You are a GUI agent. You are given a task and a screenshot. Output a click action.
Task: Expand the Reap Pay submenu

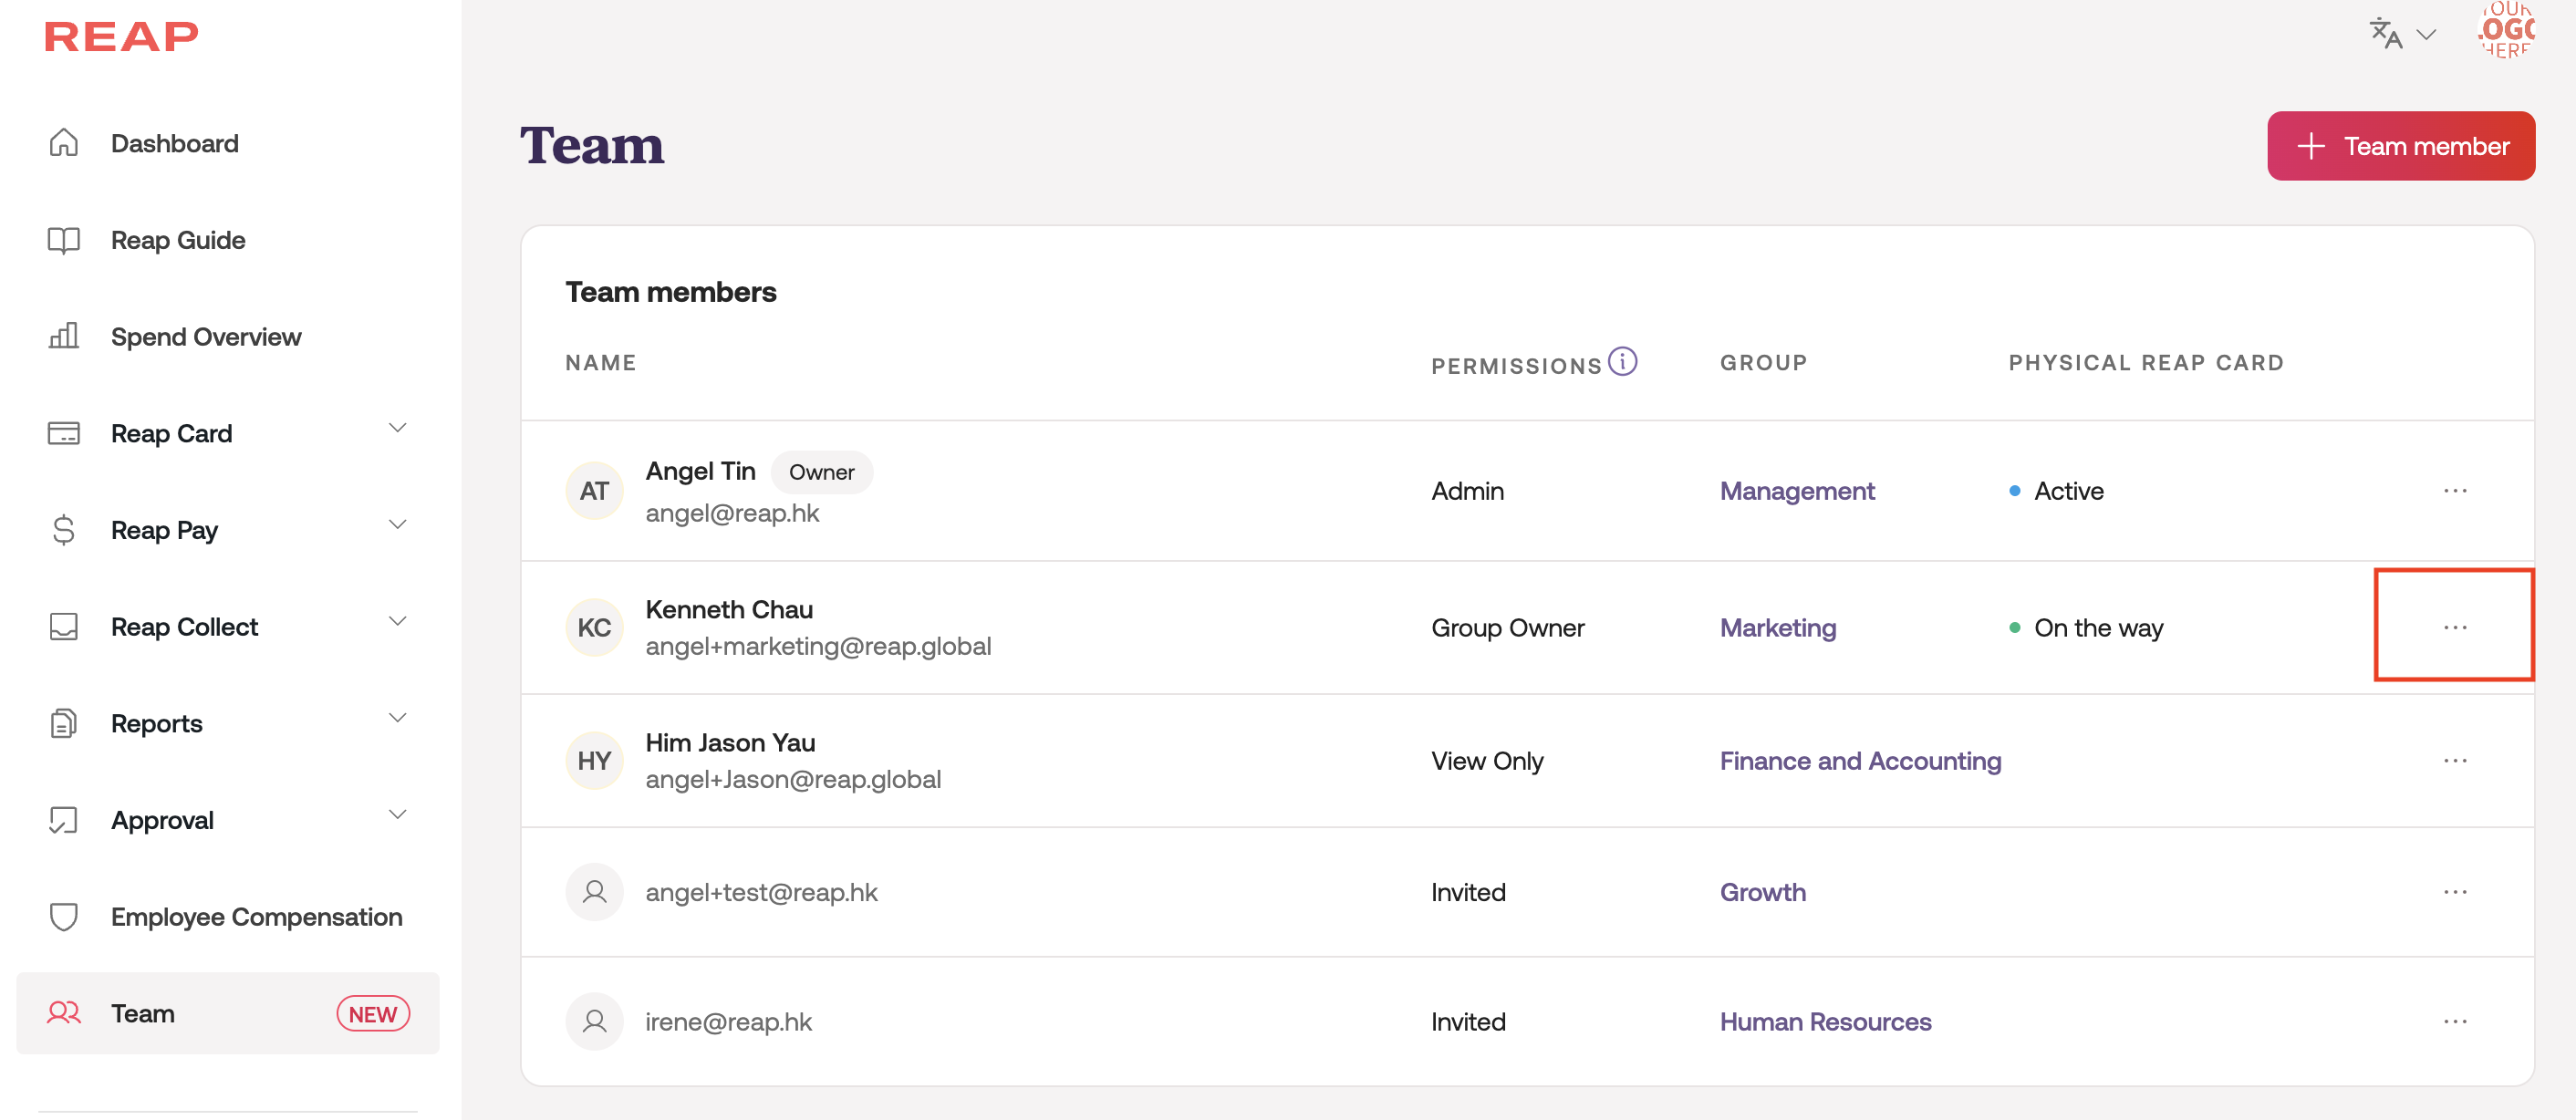pyautogui.click(x=397, y=526)
